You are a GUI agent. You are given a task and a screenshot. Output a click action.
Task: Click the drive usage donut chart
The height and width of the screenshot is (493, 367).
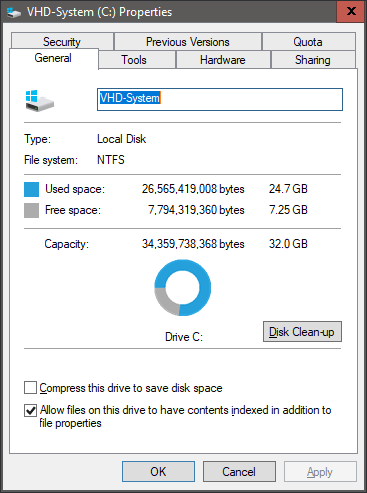coord(183,288)
